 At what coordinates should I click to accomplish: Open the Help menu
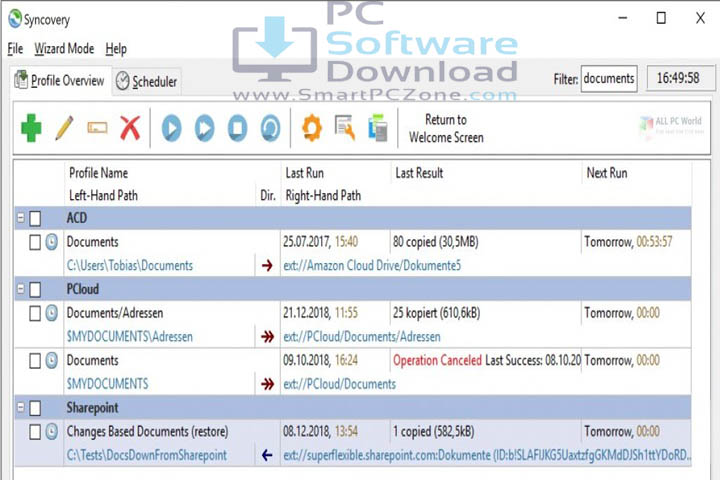point(116,48)
